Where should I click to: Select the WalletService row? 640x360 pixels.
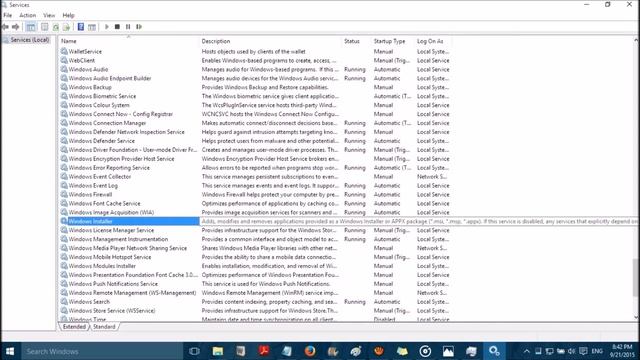click(255, 51)
